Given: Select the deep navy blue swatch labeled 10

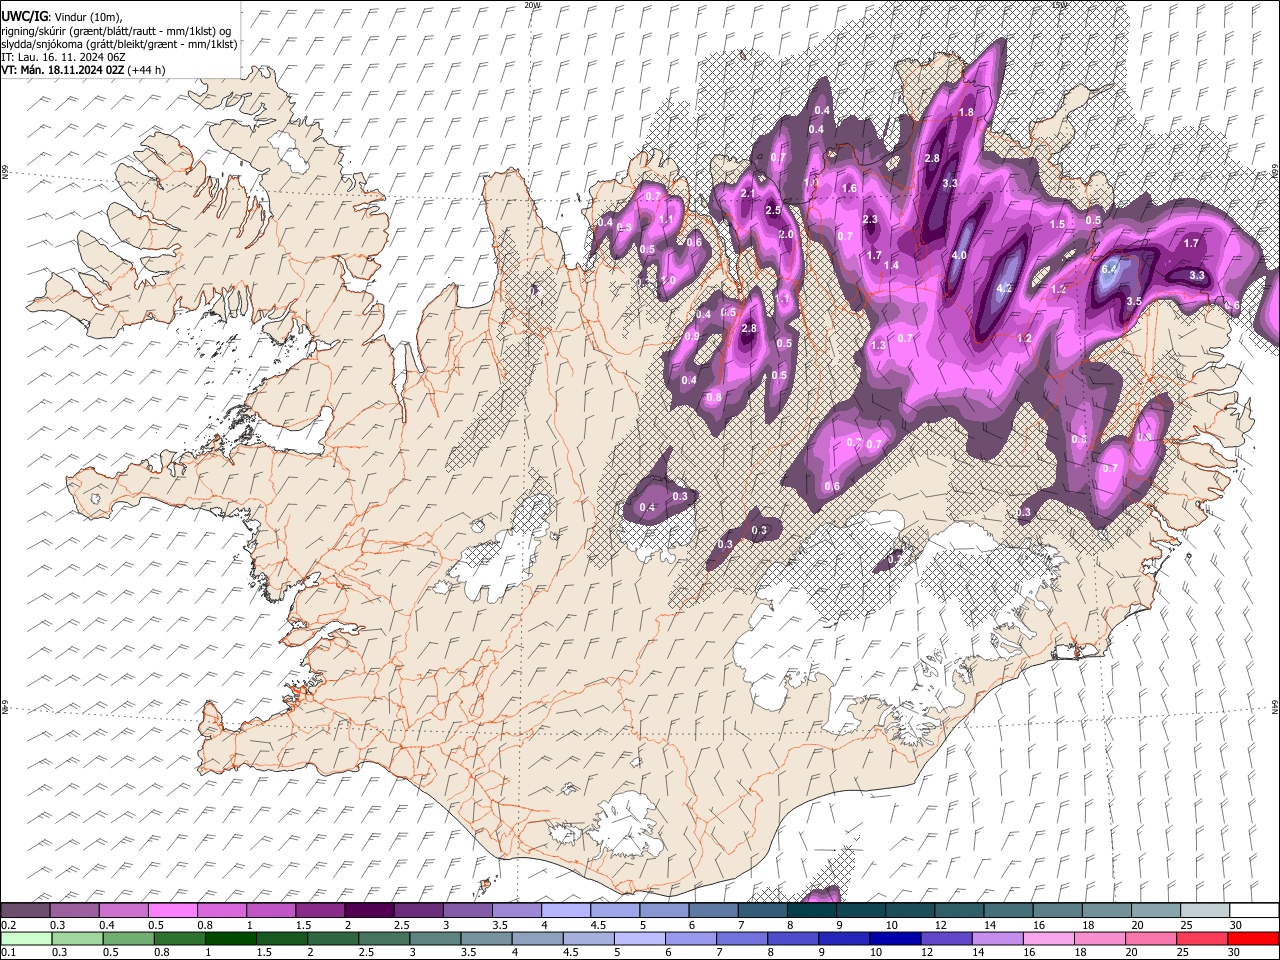Looking at the screenshot, I should [x=894, y=938].
